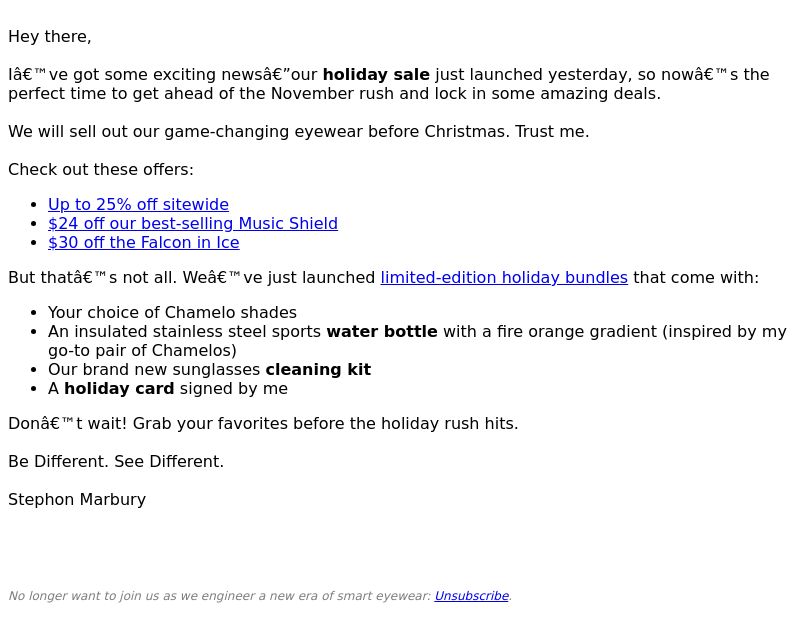The height and width of the screenshot is (631, 800).
Task: Click the "Stephon Marbury" signature
Action: [x=77, y=499]
